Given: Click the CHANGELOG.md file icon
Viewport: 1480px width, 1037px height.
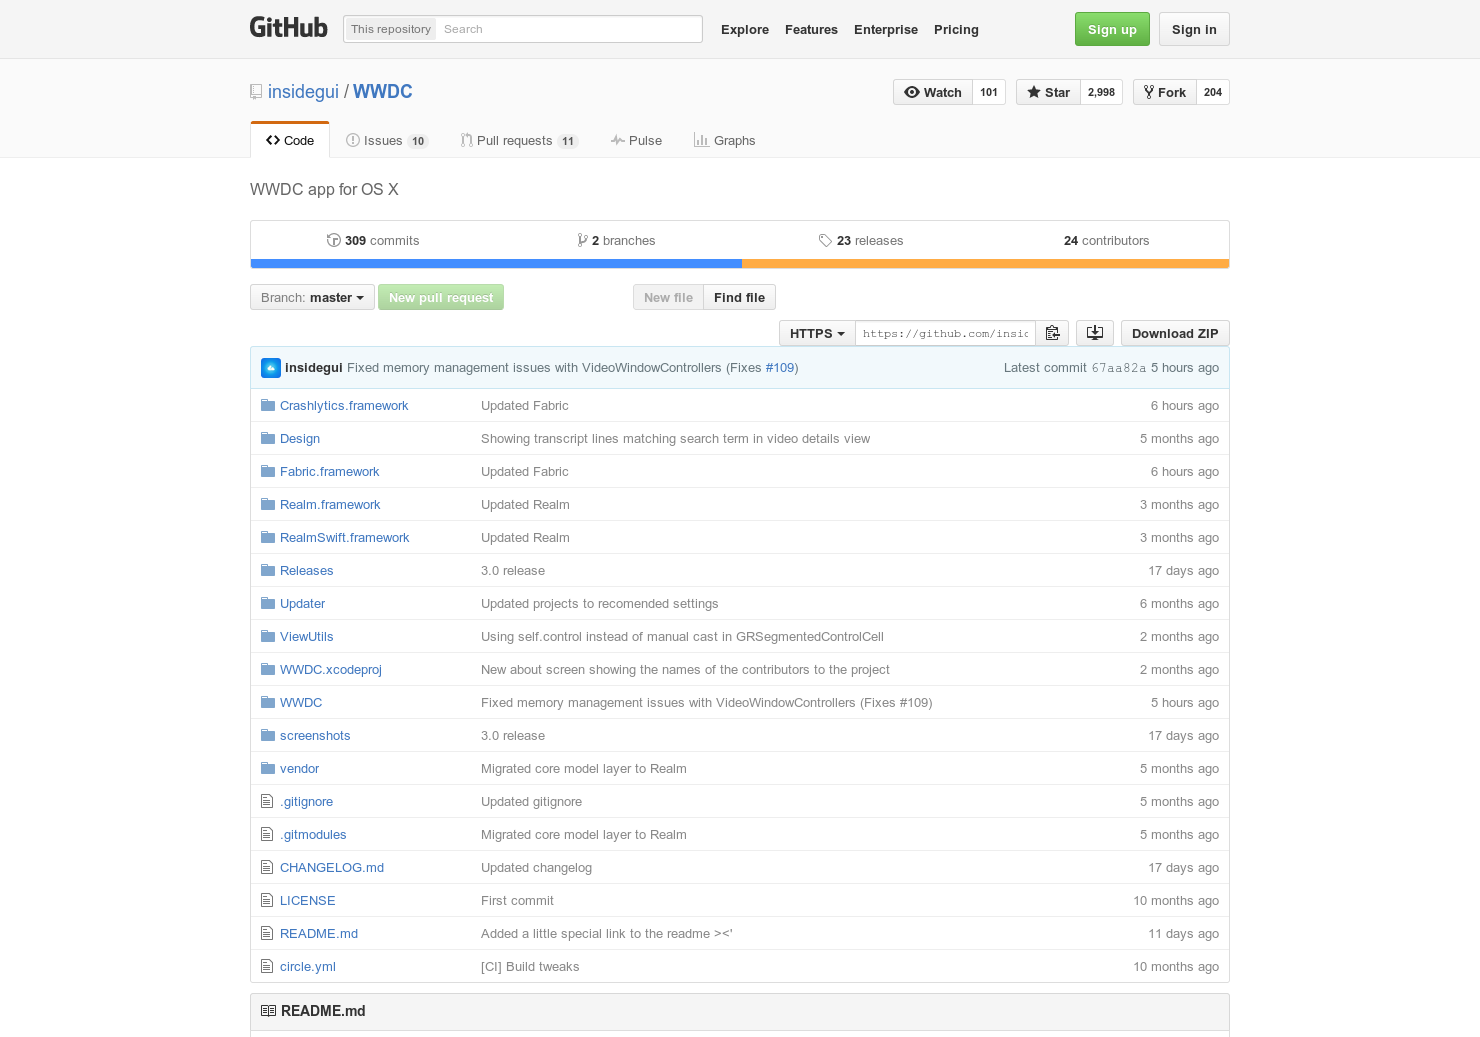Looking at the screenshot, I should pyautogui.click(x=266, y=867).
